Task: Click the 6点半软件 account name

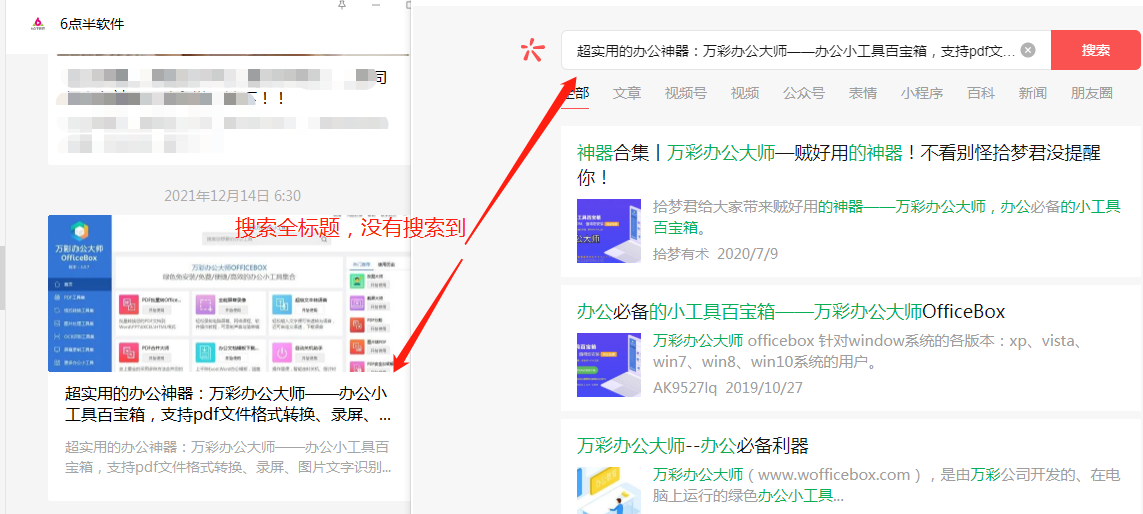Action: pos(92,24)
